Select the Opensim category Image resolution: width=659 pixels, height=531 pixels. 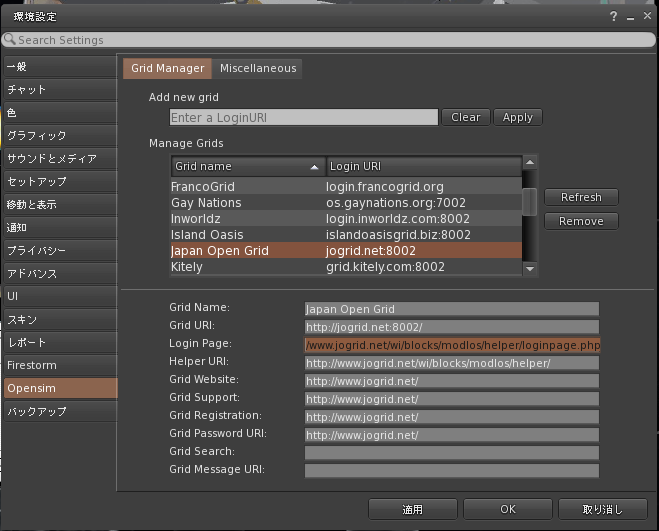(x=61, y=388)
